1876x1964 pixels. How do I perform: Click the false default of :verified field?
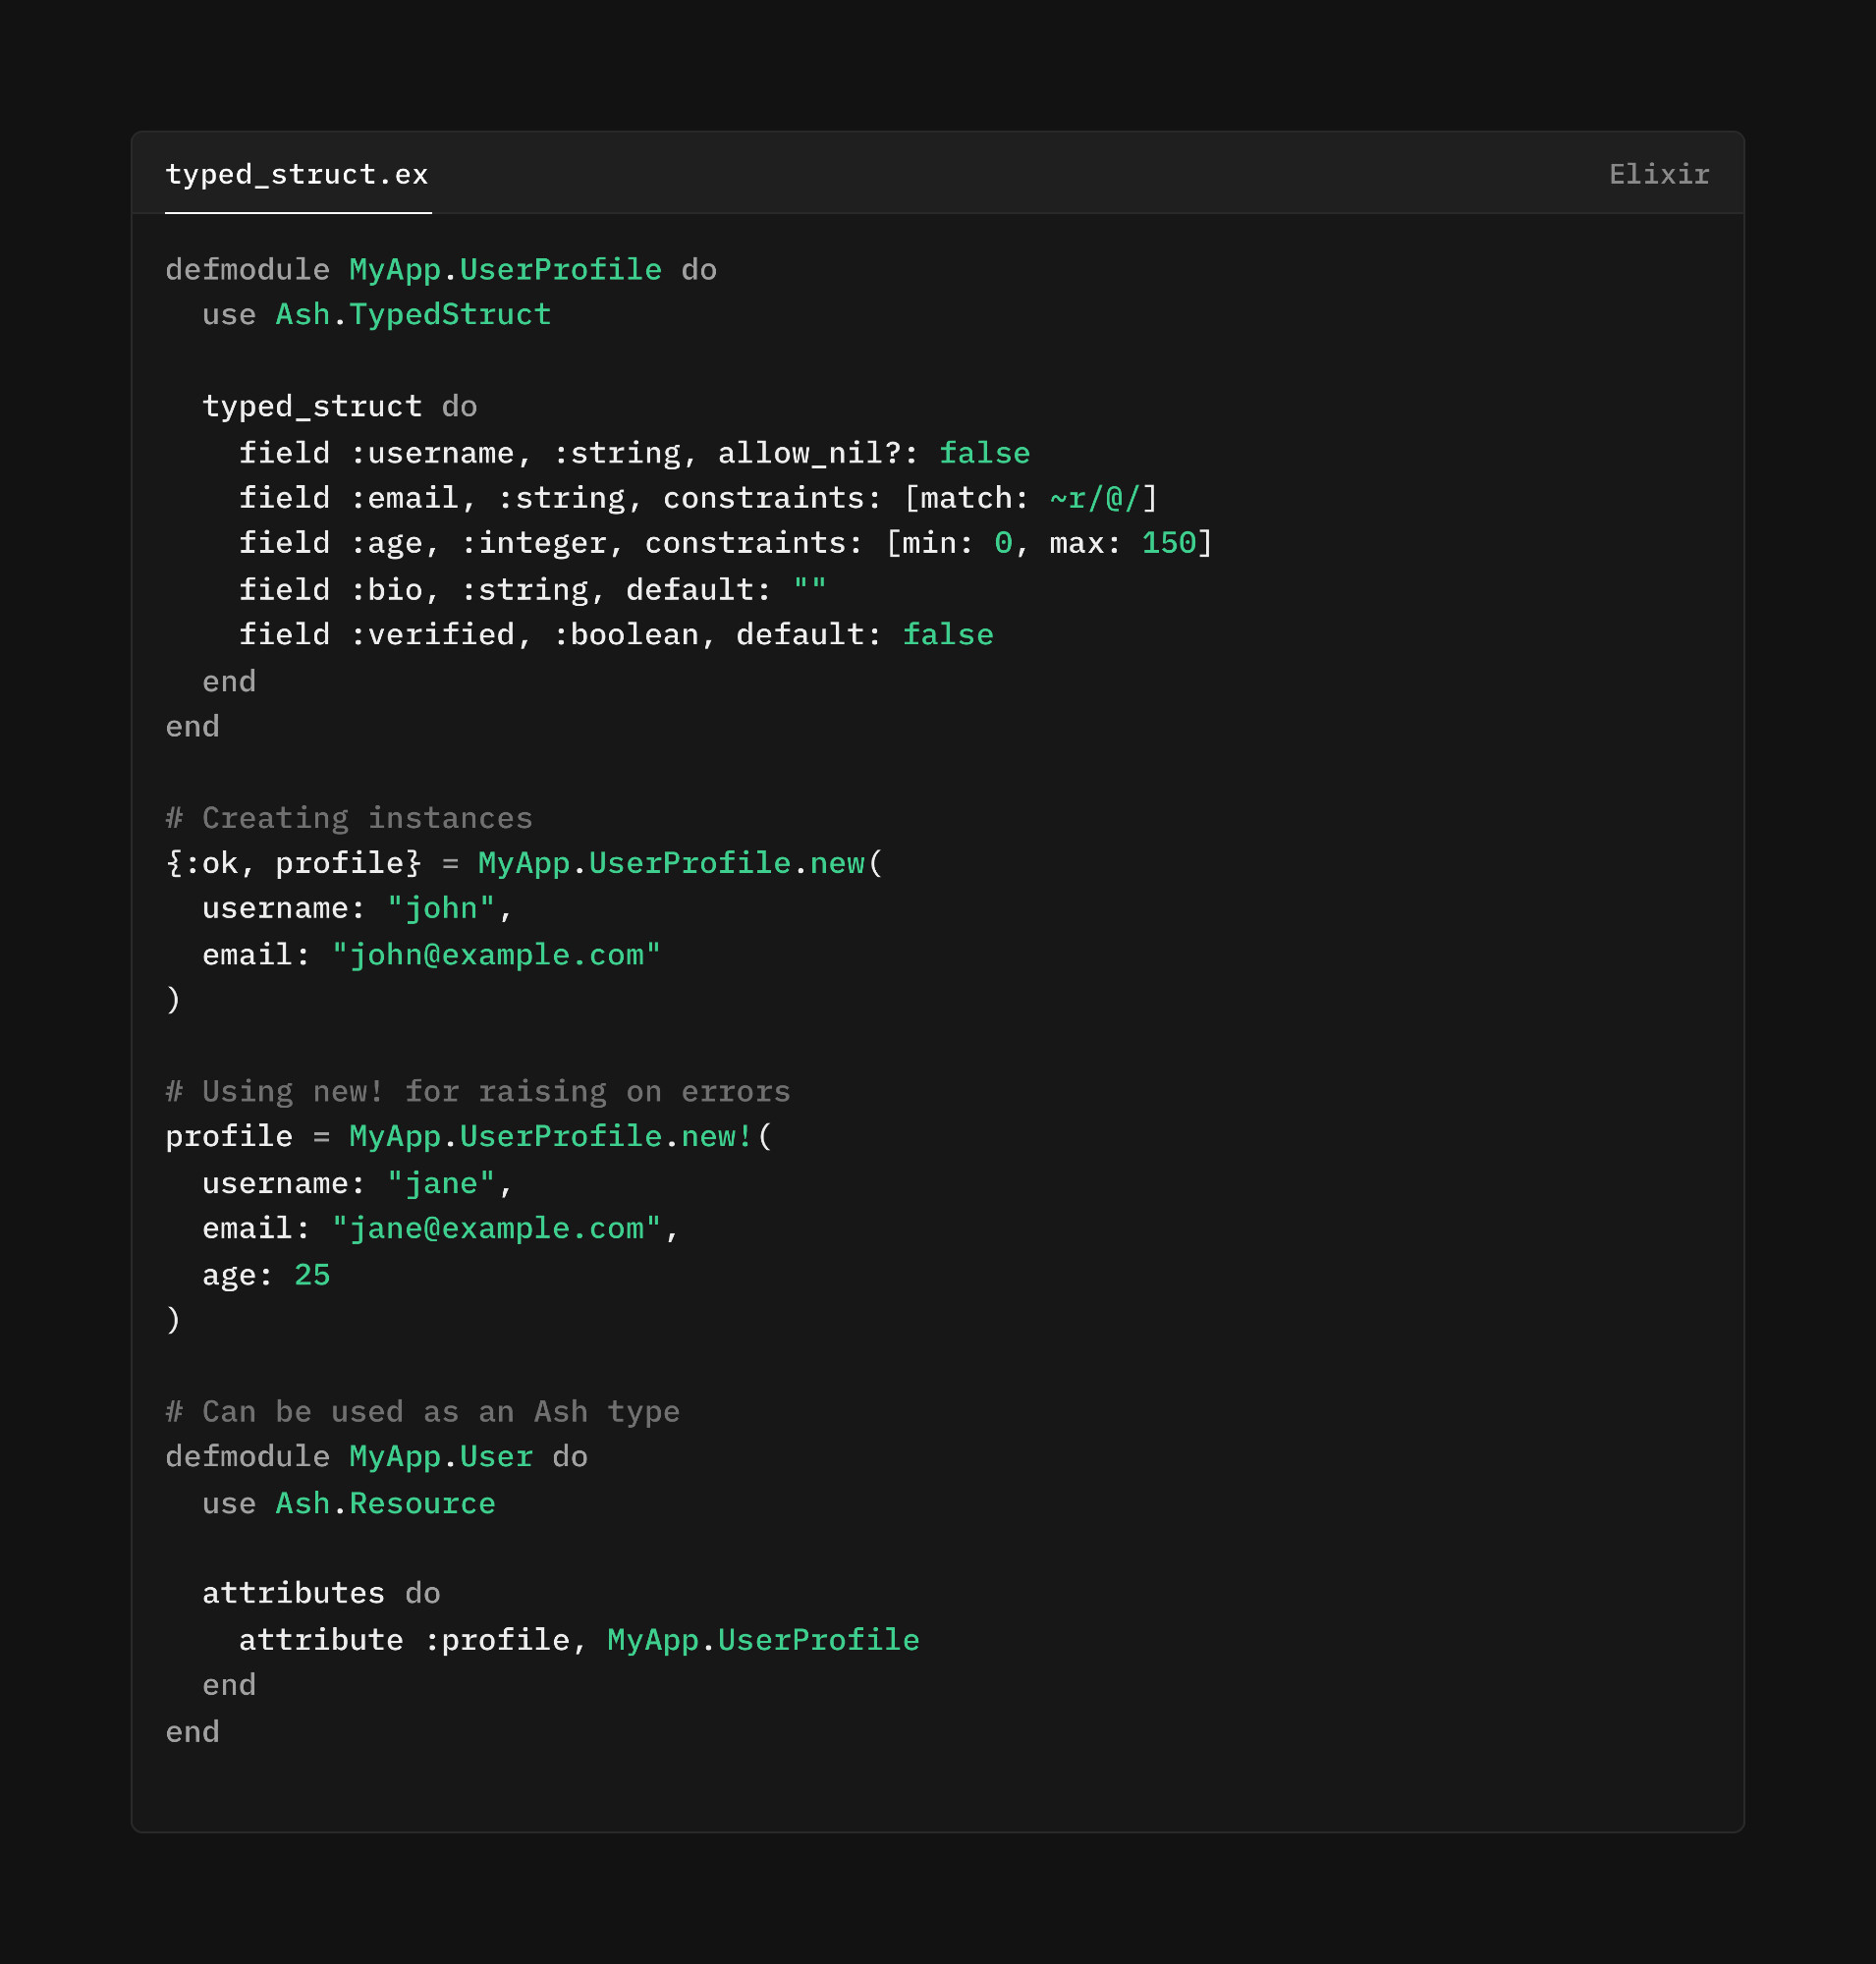(947, 635)
